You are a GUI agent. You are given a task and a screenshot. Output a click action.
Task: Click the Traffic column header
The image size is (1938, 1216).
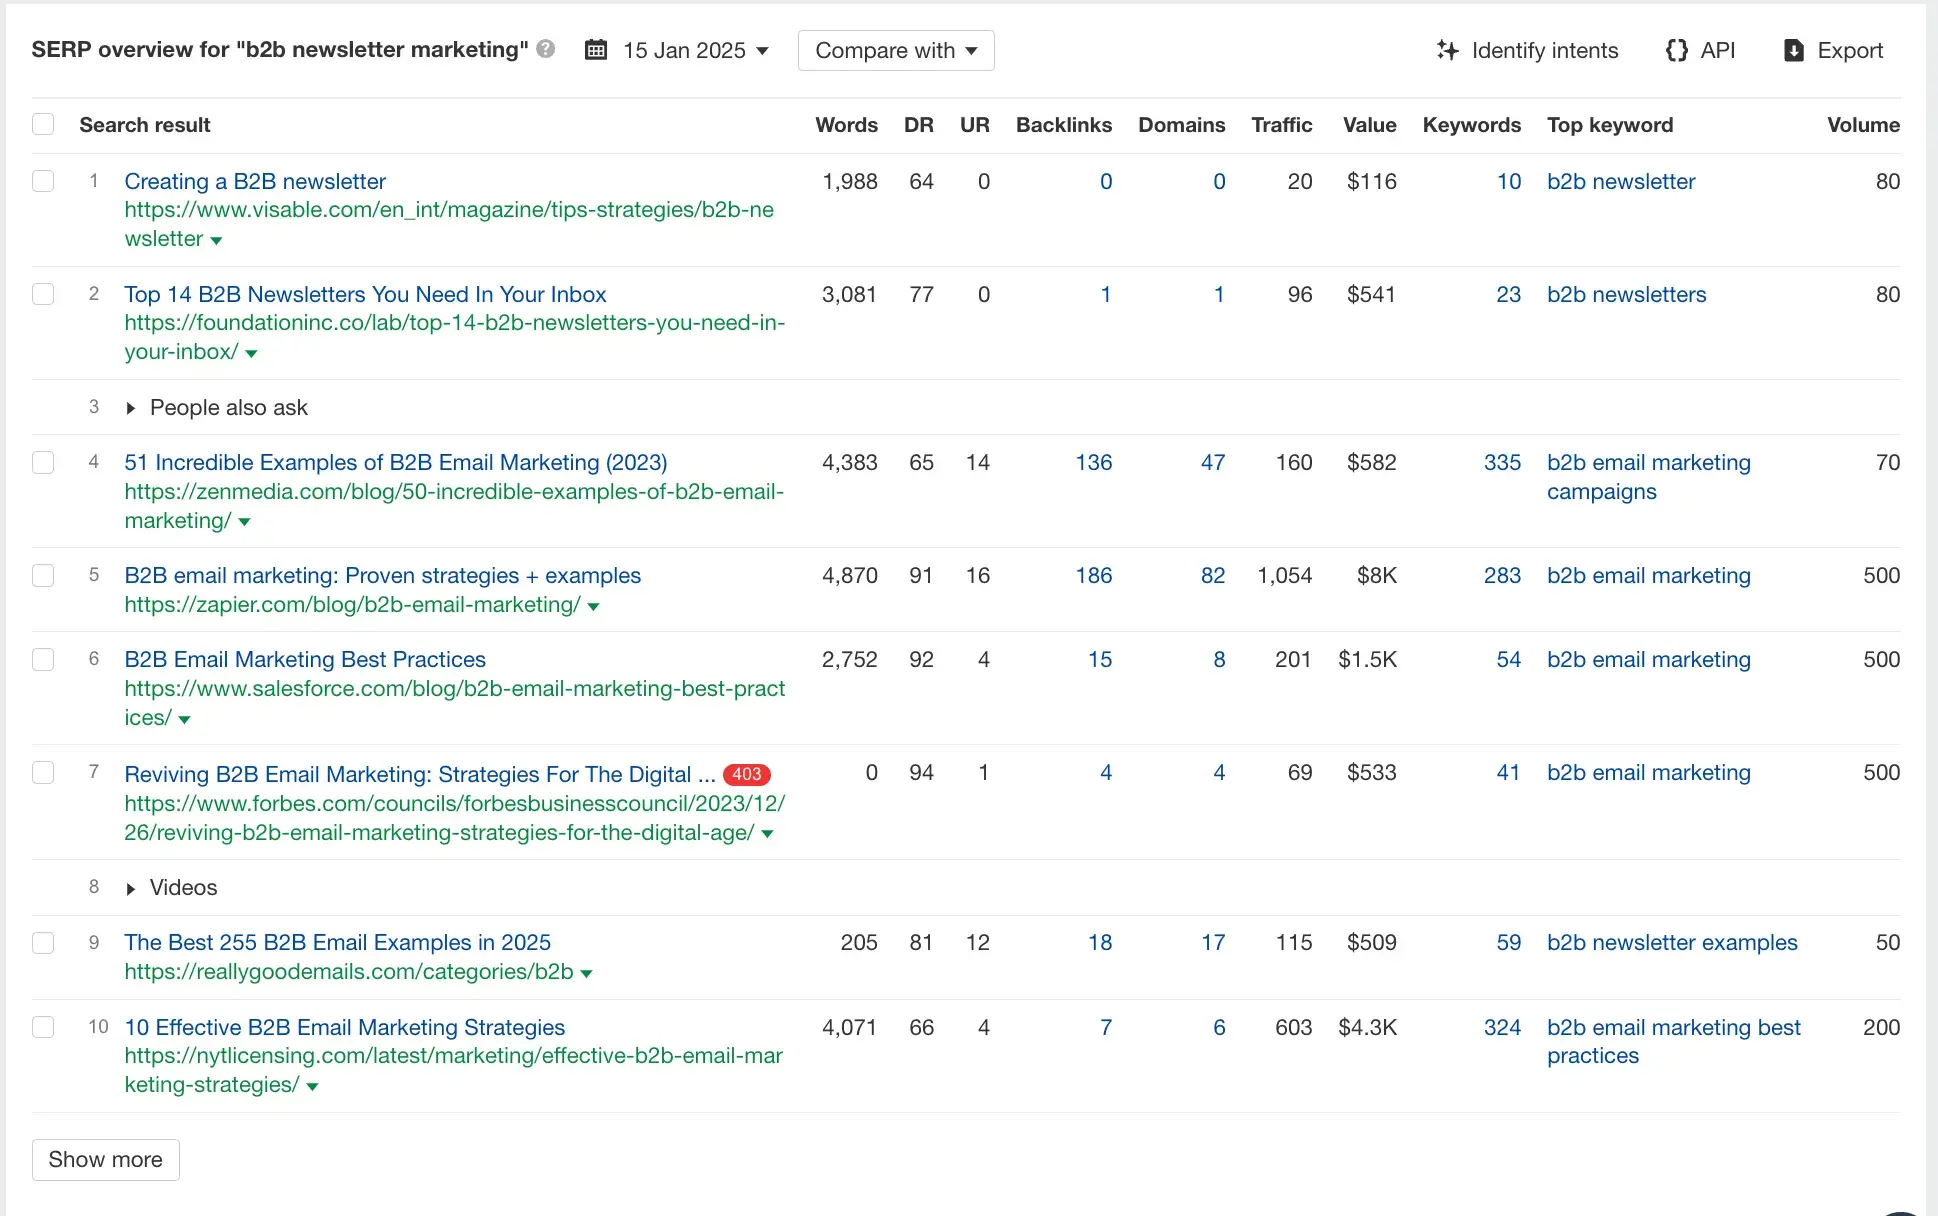pyautogui.click(x=1281, y=125)
